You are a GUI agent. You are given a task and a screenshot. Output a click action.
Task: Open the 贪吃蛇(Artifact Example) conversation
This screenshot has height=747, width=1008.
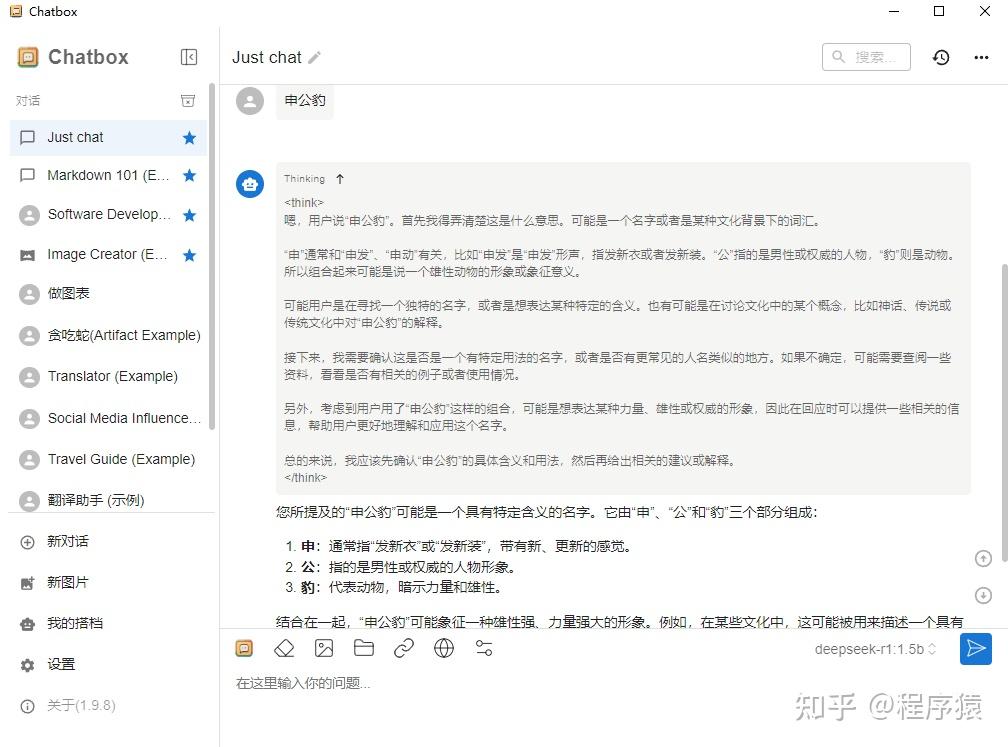pyautogui.click(x=108, y=336)
